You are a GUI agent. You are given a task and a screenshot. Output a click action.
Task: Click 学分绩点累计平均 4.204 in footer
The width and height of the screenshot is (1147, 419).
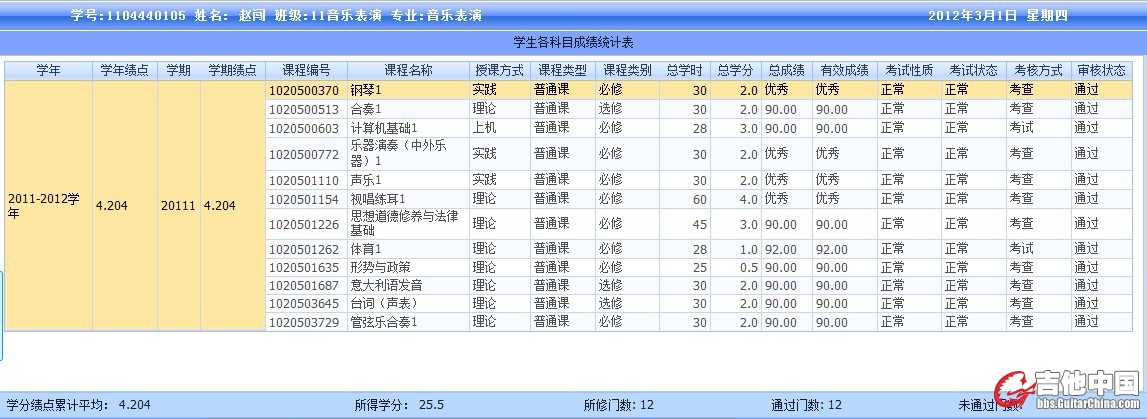click(x=78, y=404)
